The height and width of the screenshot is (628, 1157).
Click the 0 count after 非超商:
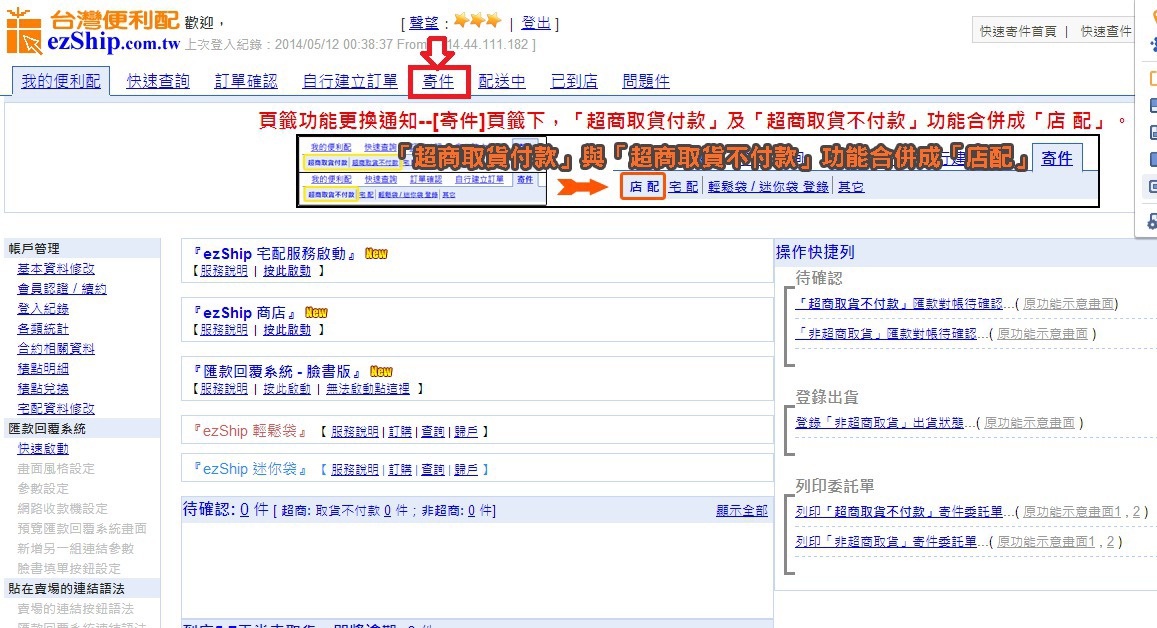pos(472,511)
